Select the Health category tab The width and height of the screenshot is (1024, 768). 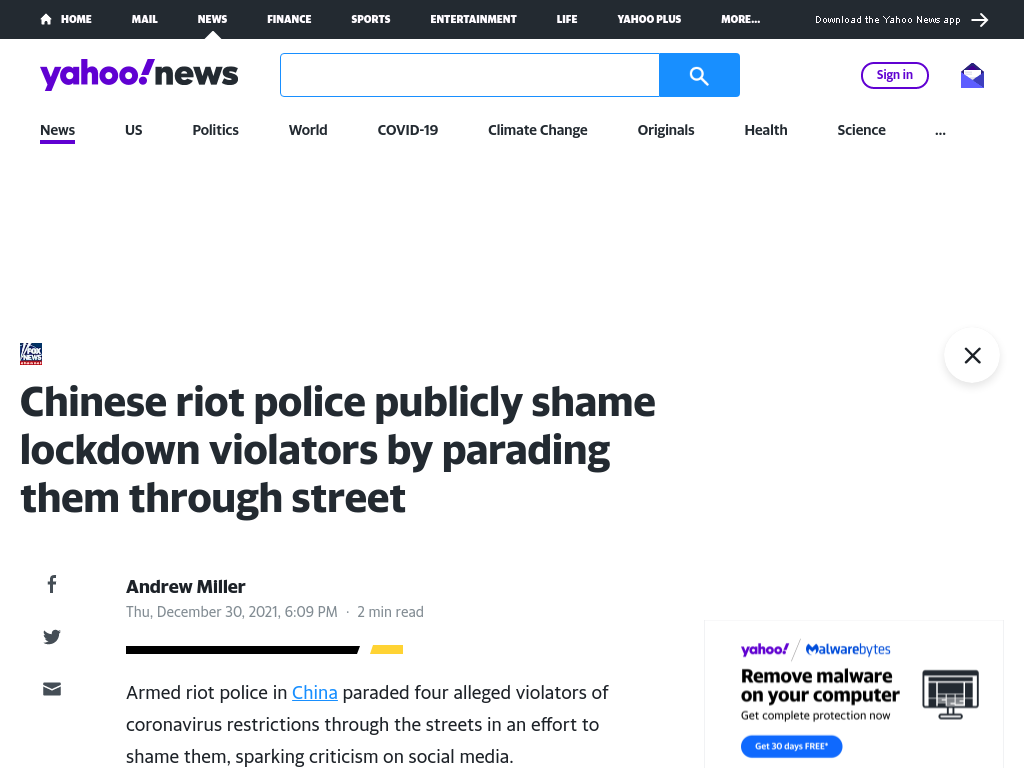(765, 130)
